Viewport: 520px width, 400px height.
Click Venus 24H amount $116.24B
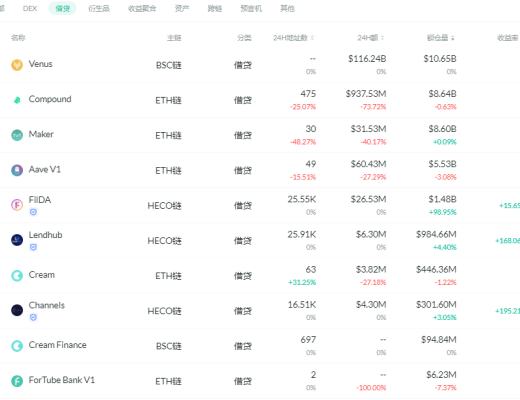tap(367, 59)
